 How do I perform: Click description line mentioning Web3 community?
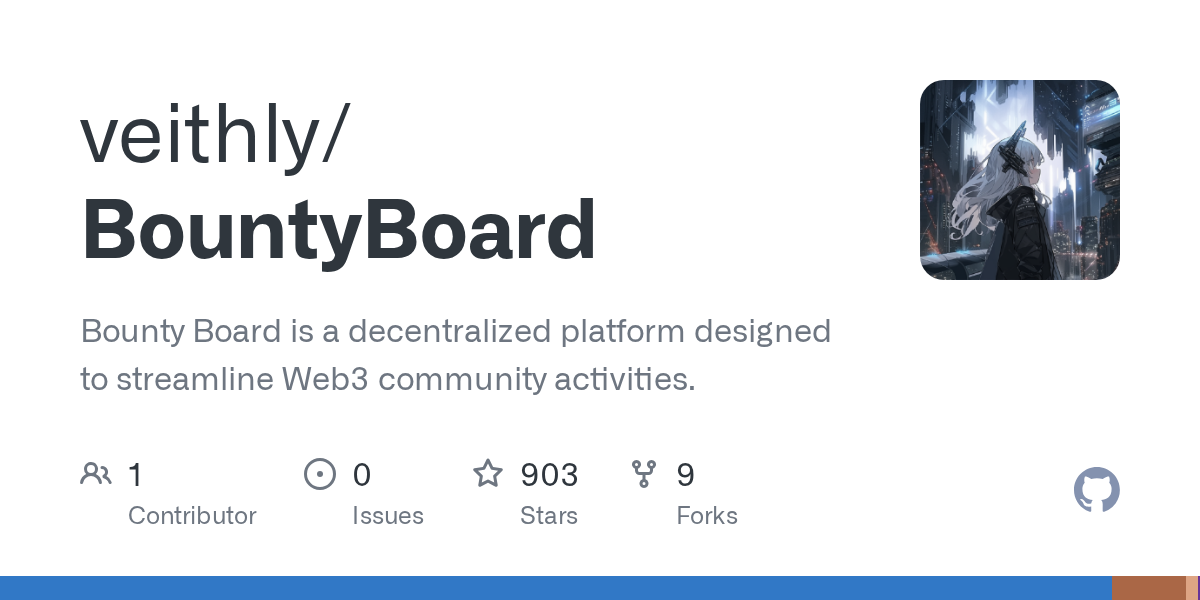click(387, 379)
